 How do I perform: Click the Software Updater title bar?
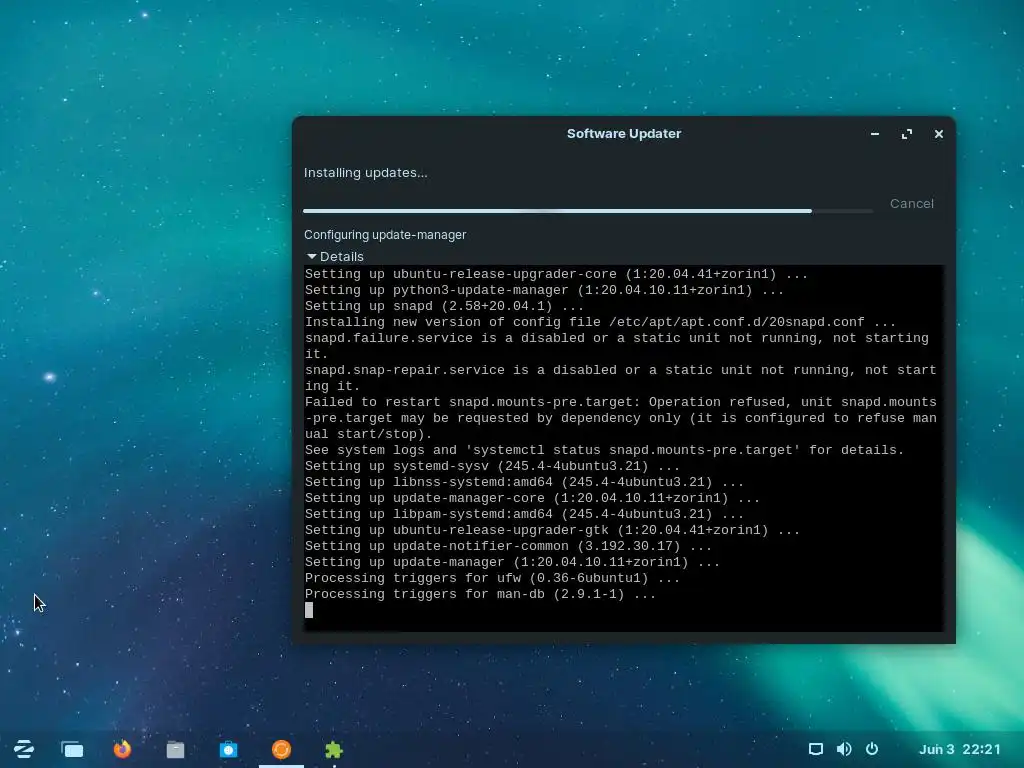(624, 134)
